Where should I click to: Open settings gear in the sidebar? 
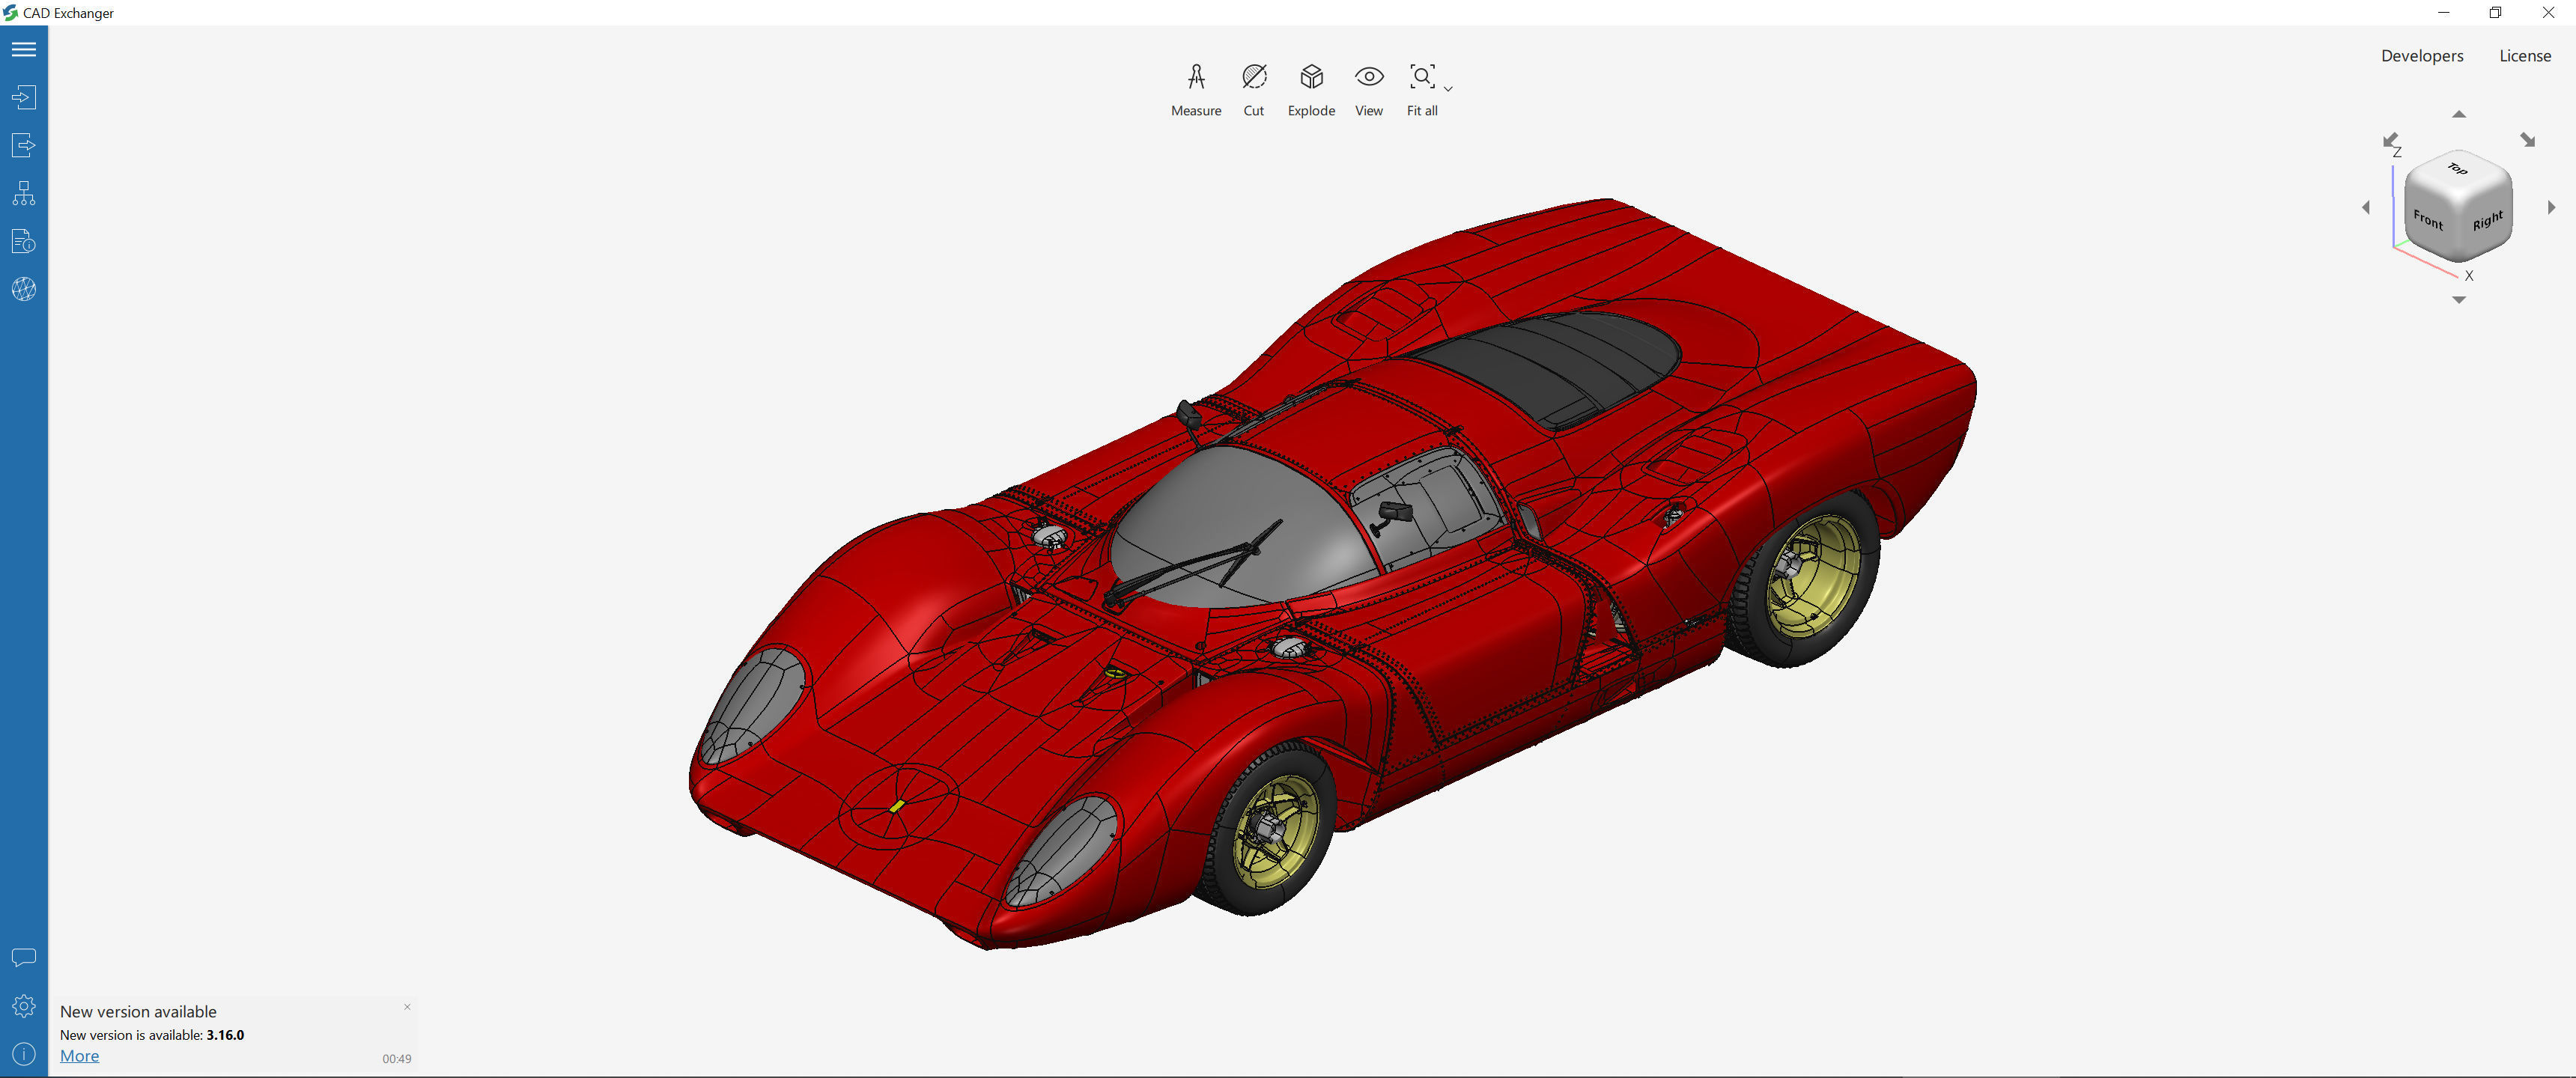click(24, 1006)
